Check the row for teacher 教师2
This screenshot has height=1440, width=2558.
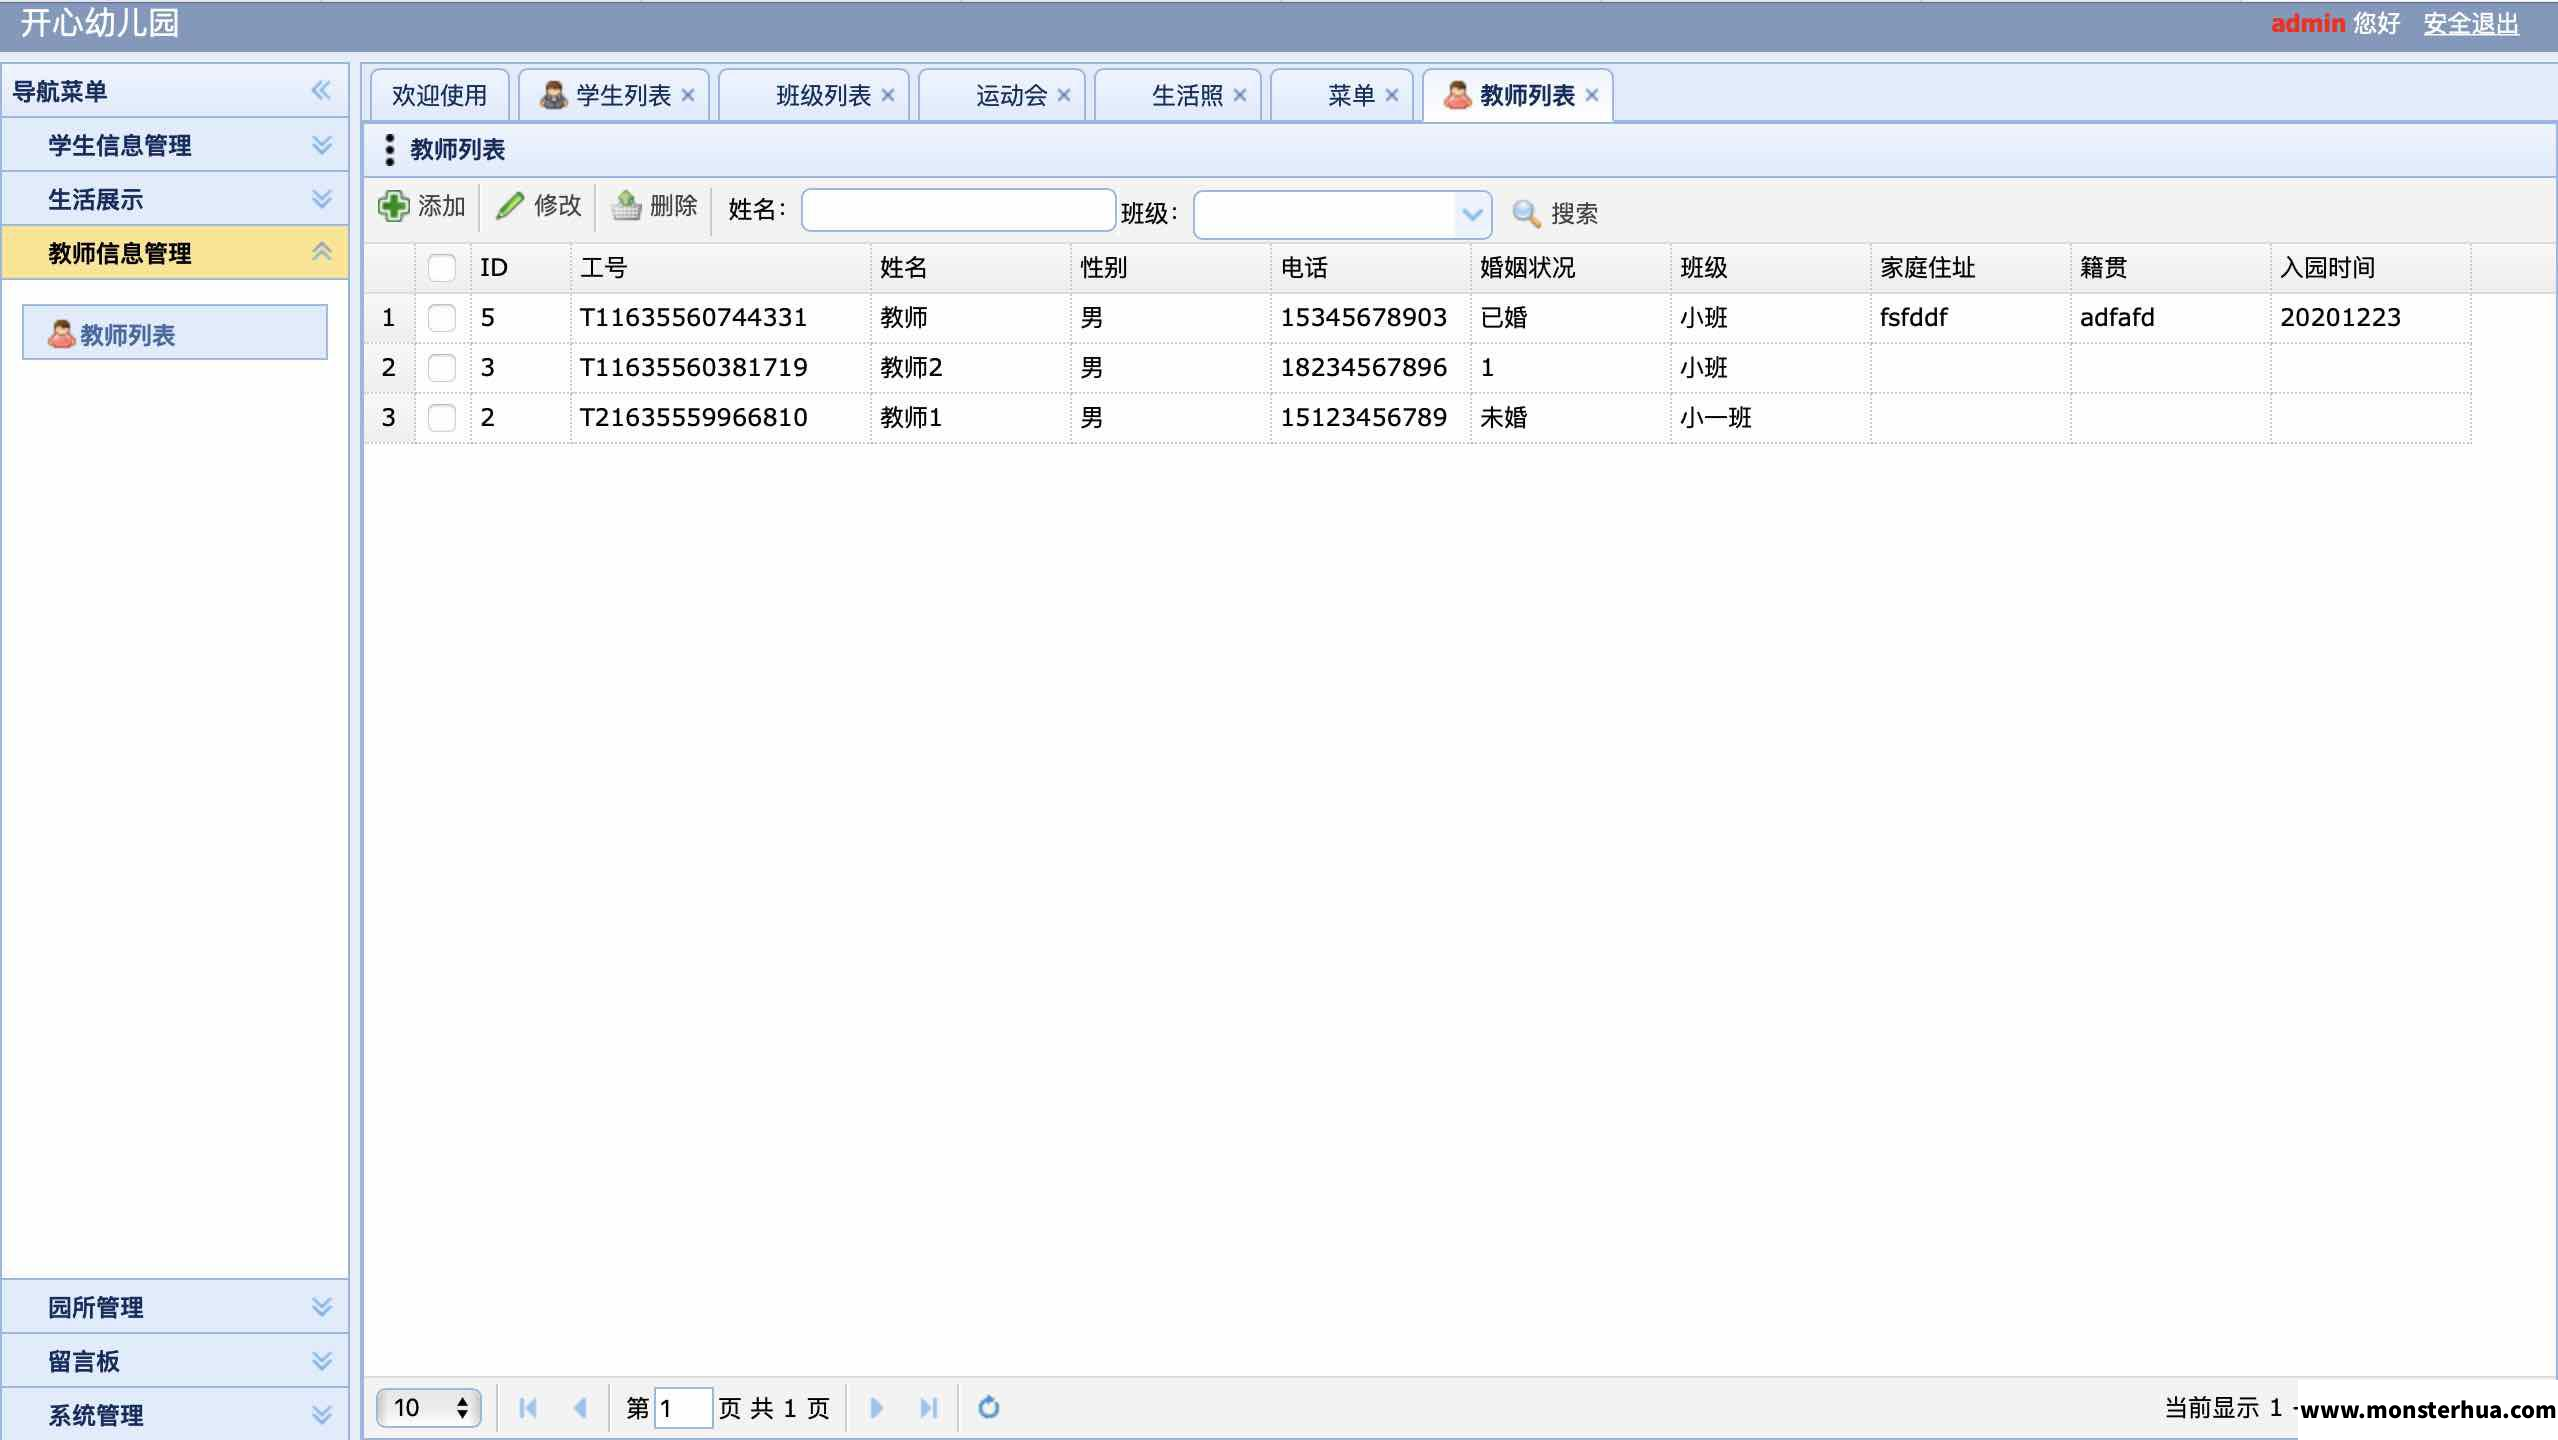coord(441,368)
